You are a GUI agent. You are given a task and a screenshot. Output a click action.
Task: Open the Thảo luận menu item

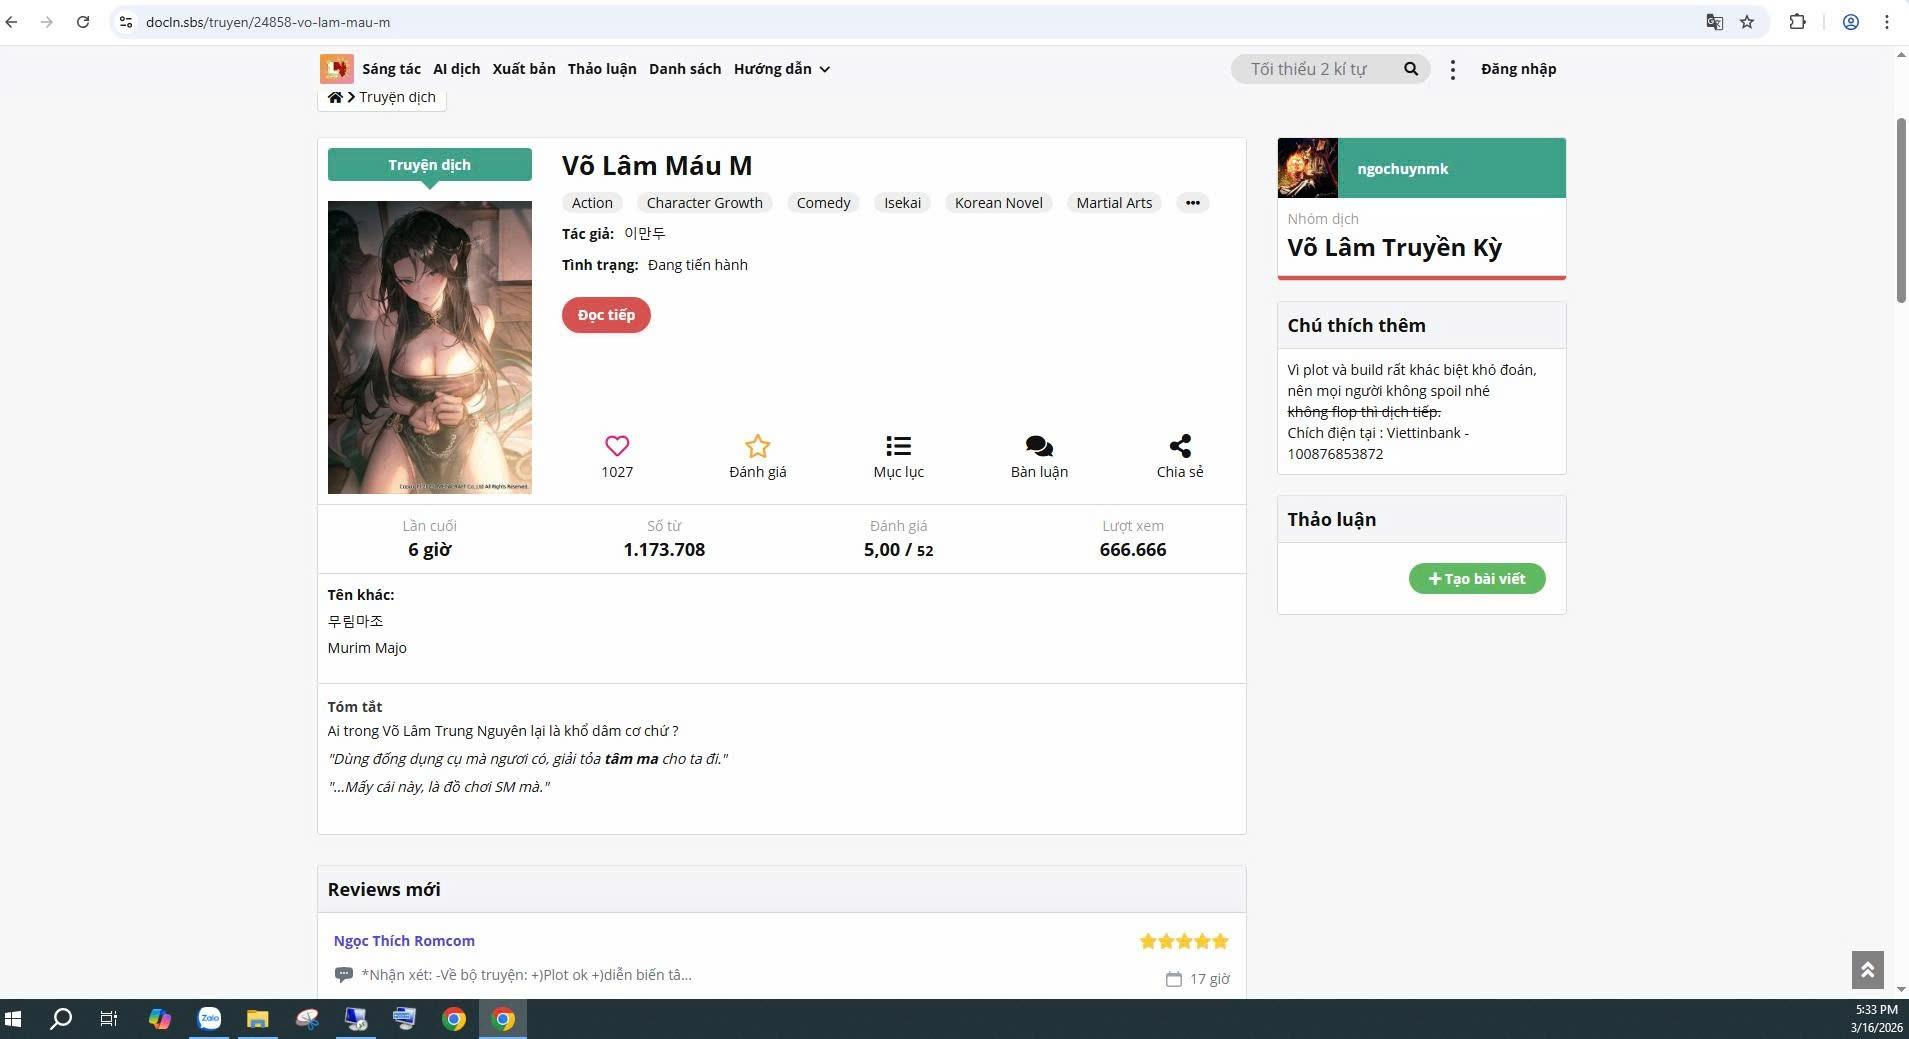(x=602, y=69)
